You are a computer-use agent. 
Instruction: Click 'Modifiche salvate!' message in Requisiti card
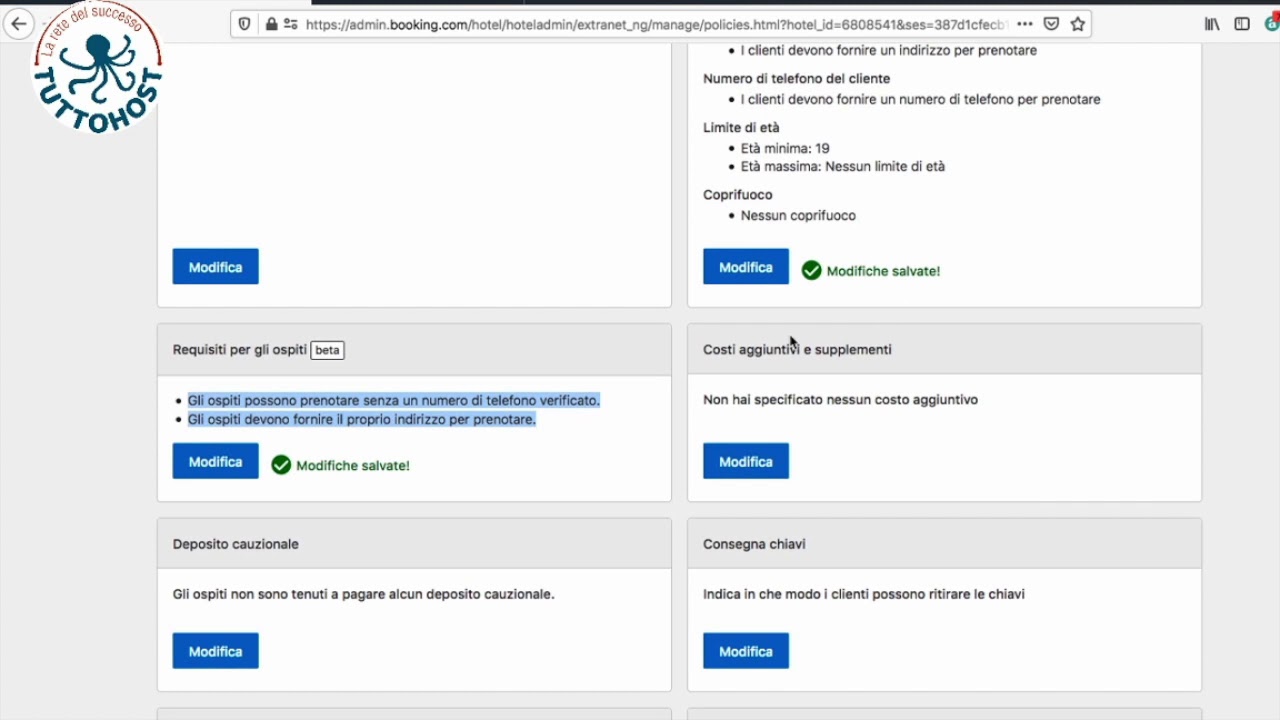(353, 465)
